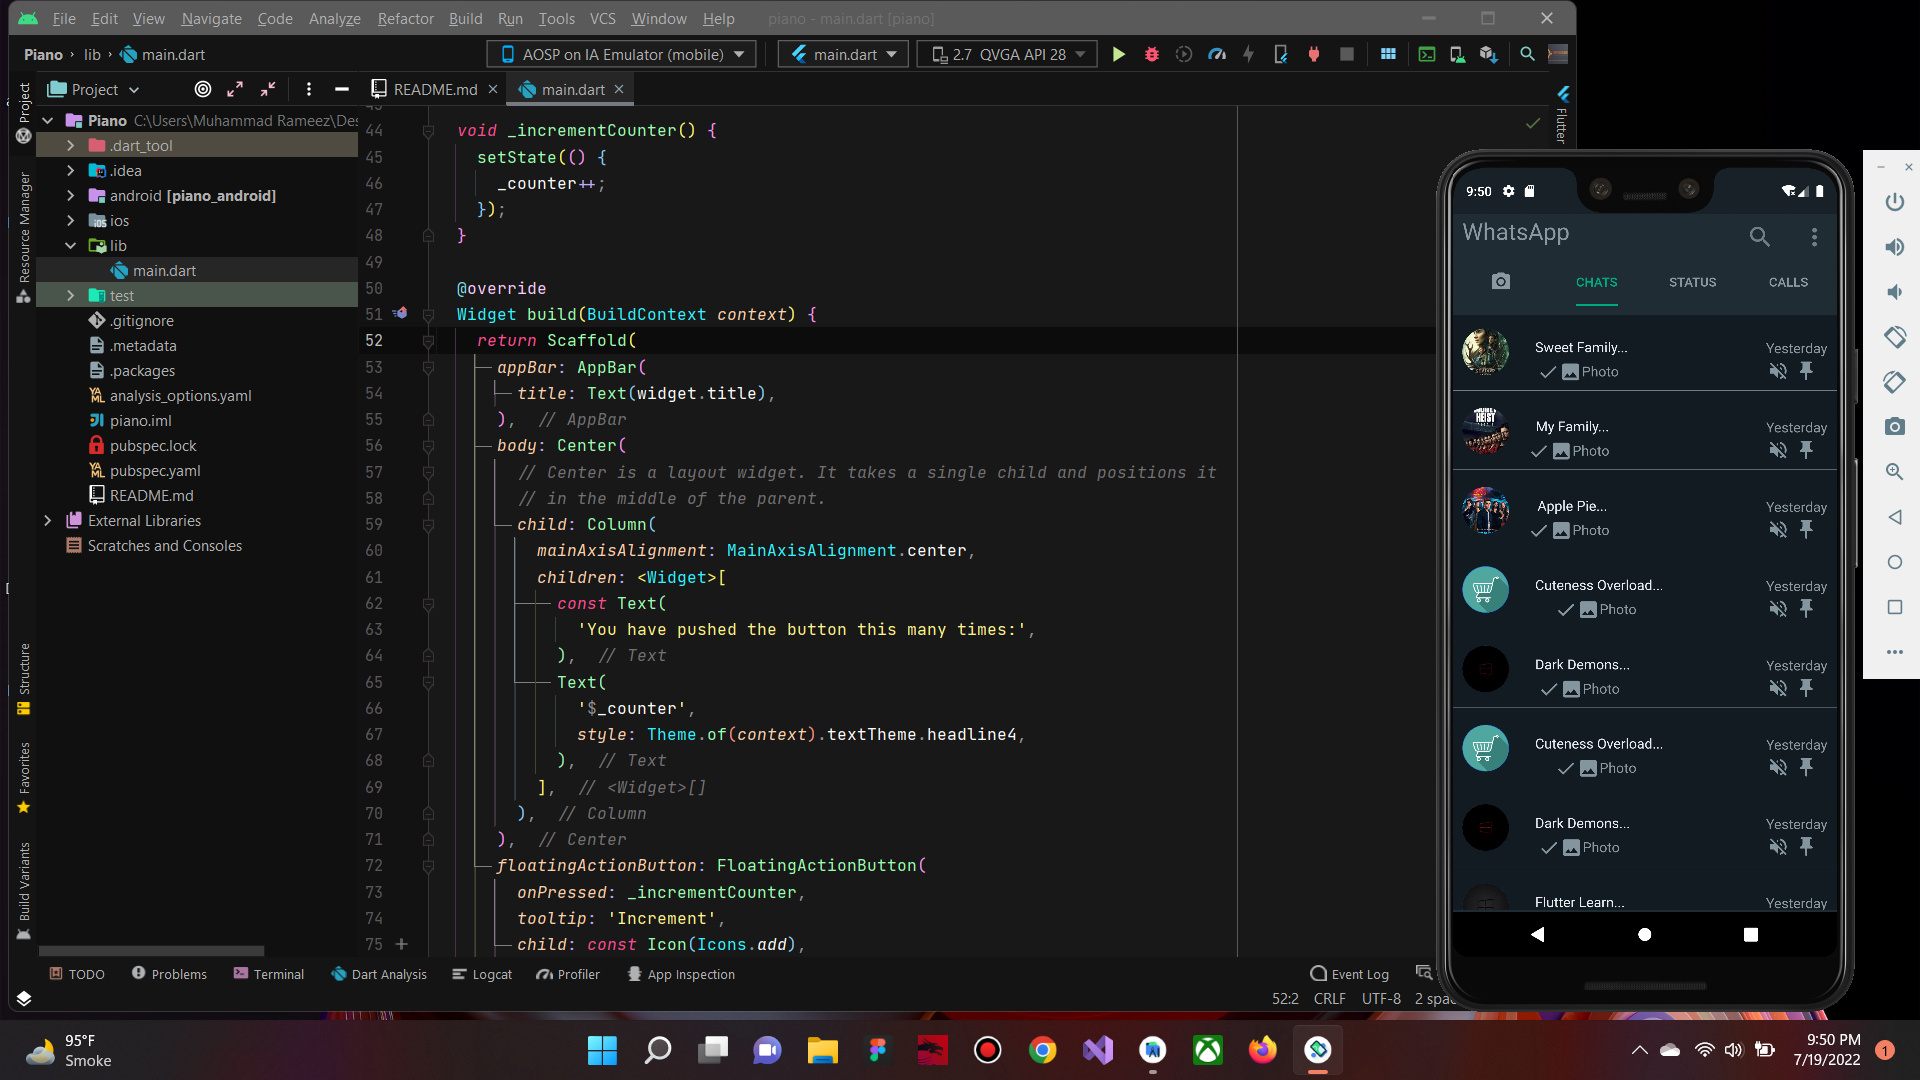Open the AOSP emulator device selector
Image resolution: width=1920 pixels, height=1080 pixels.
coord(619,54)
